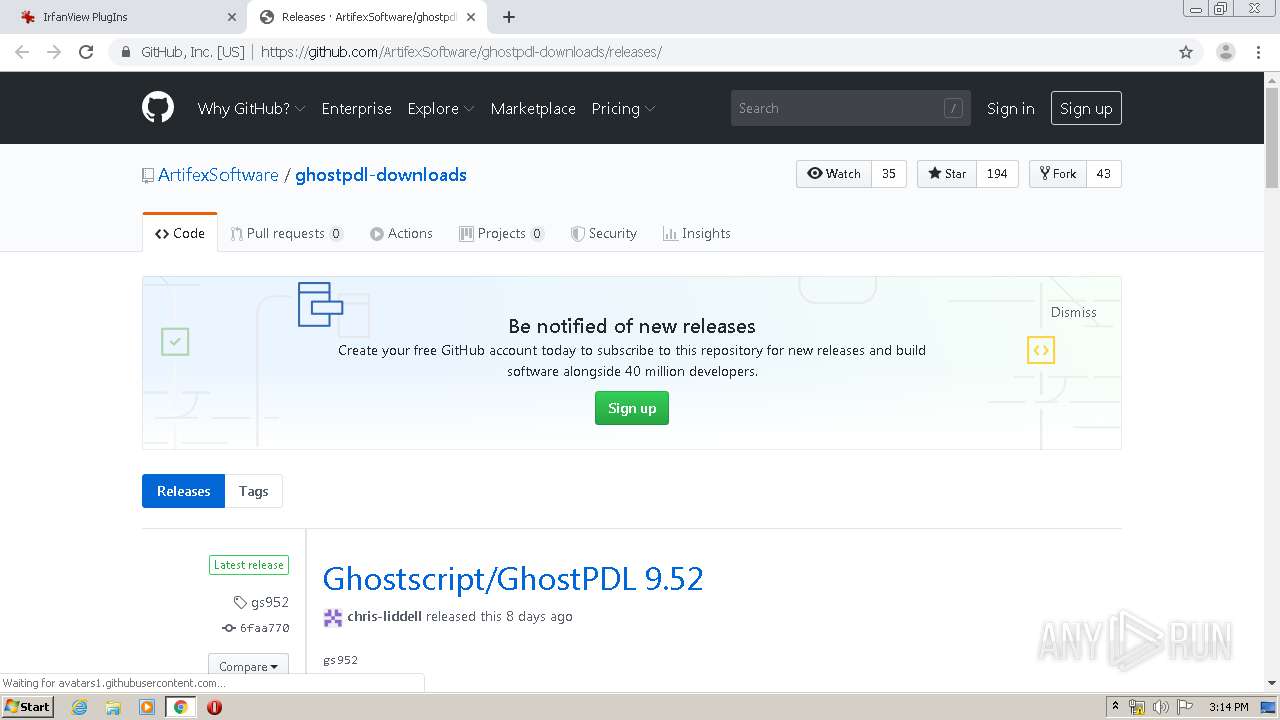
Task: Open the ghostpdl-downloads repository link
Action: pos(381,175)
